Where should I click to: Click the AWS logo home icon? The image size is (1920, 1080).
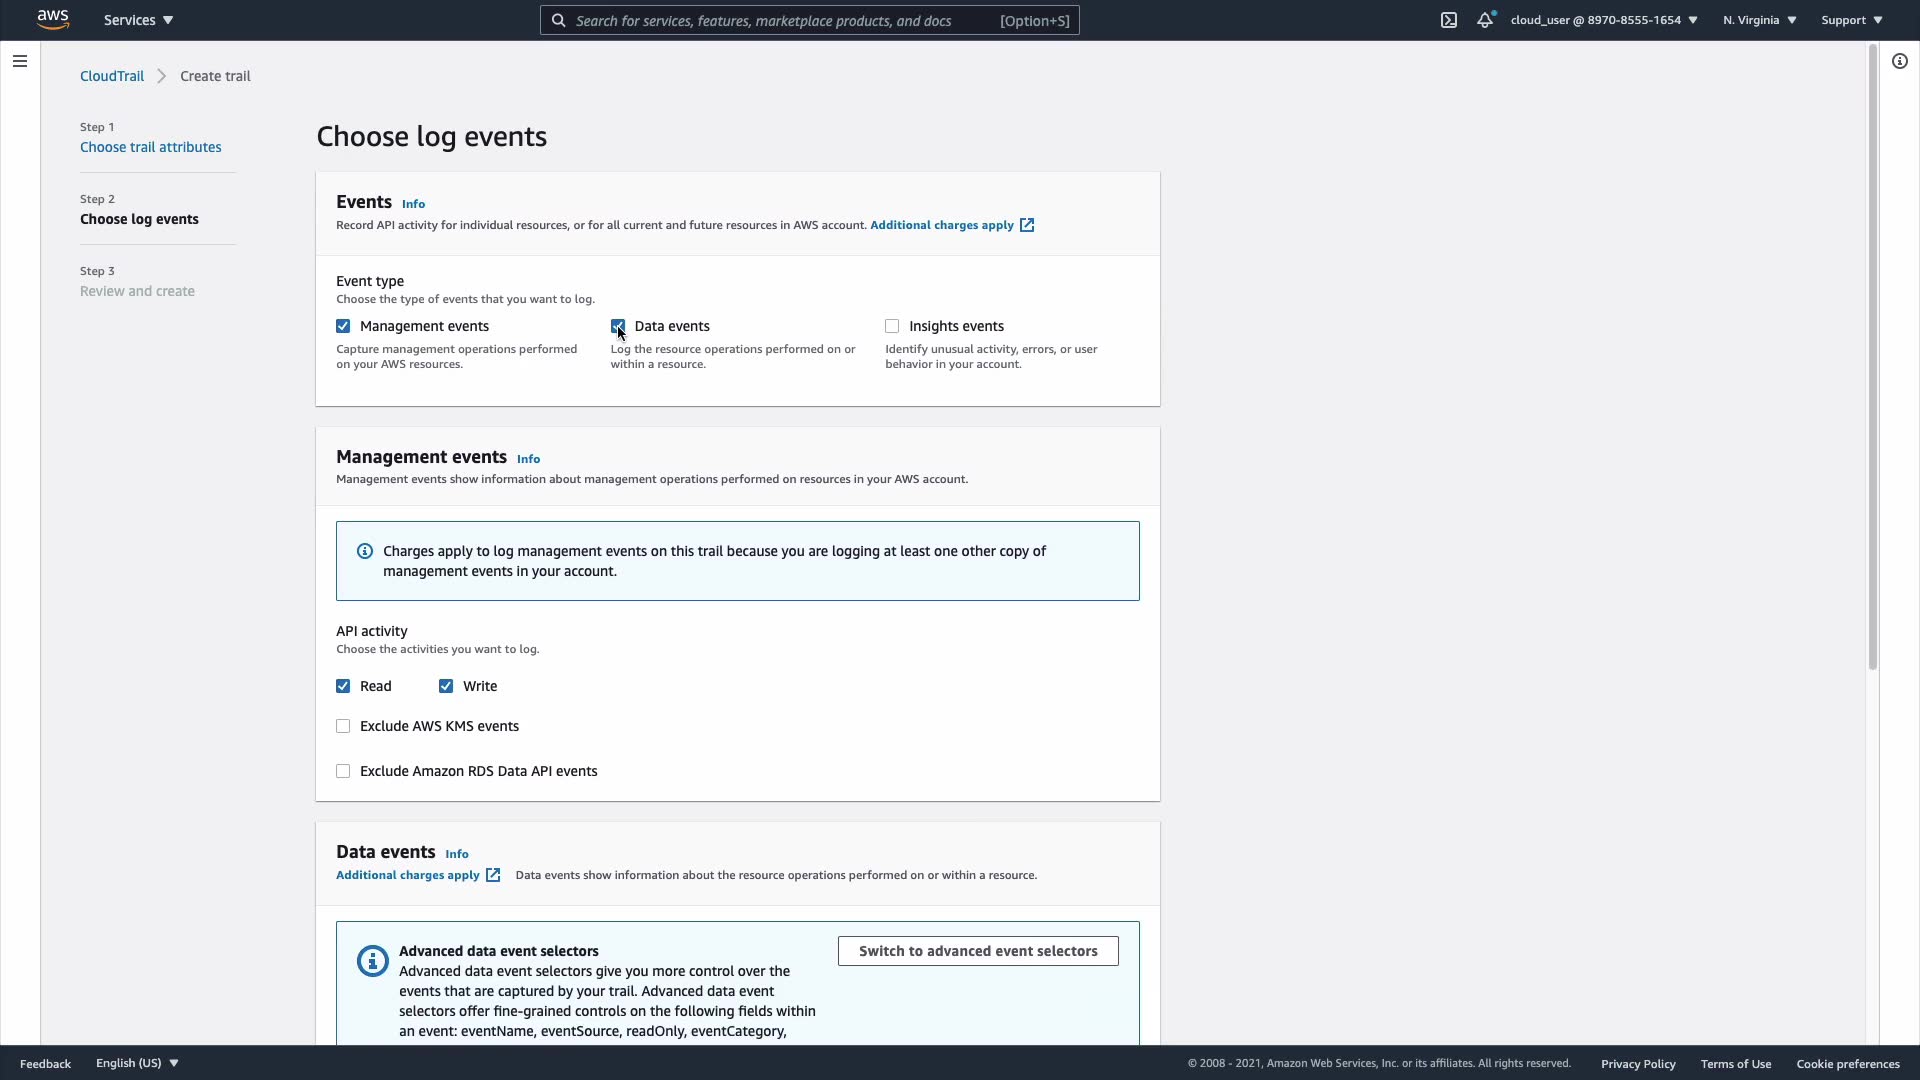[x=53, y=20]
